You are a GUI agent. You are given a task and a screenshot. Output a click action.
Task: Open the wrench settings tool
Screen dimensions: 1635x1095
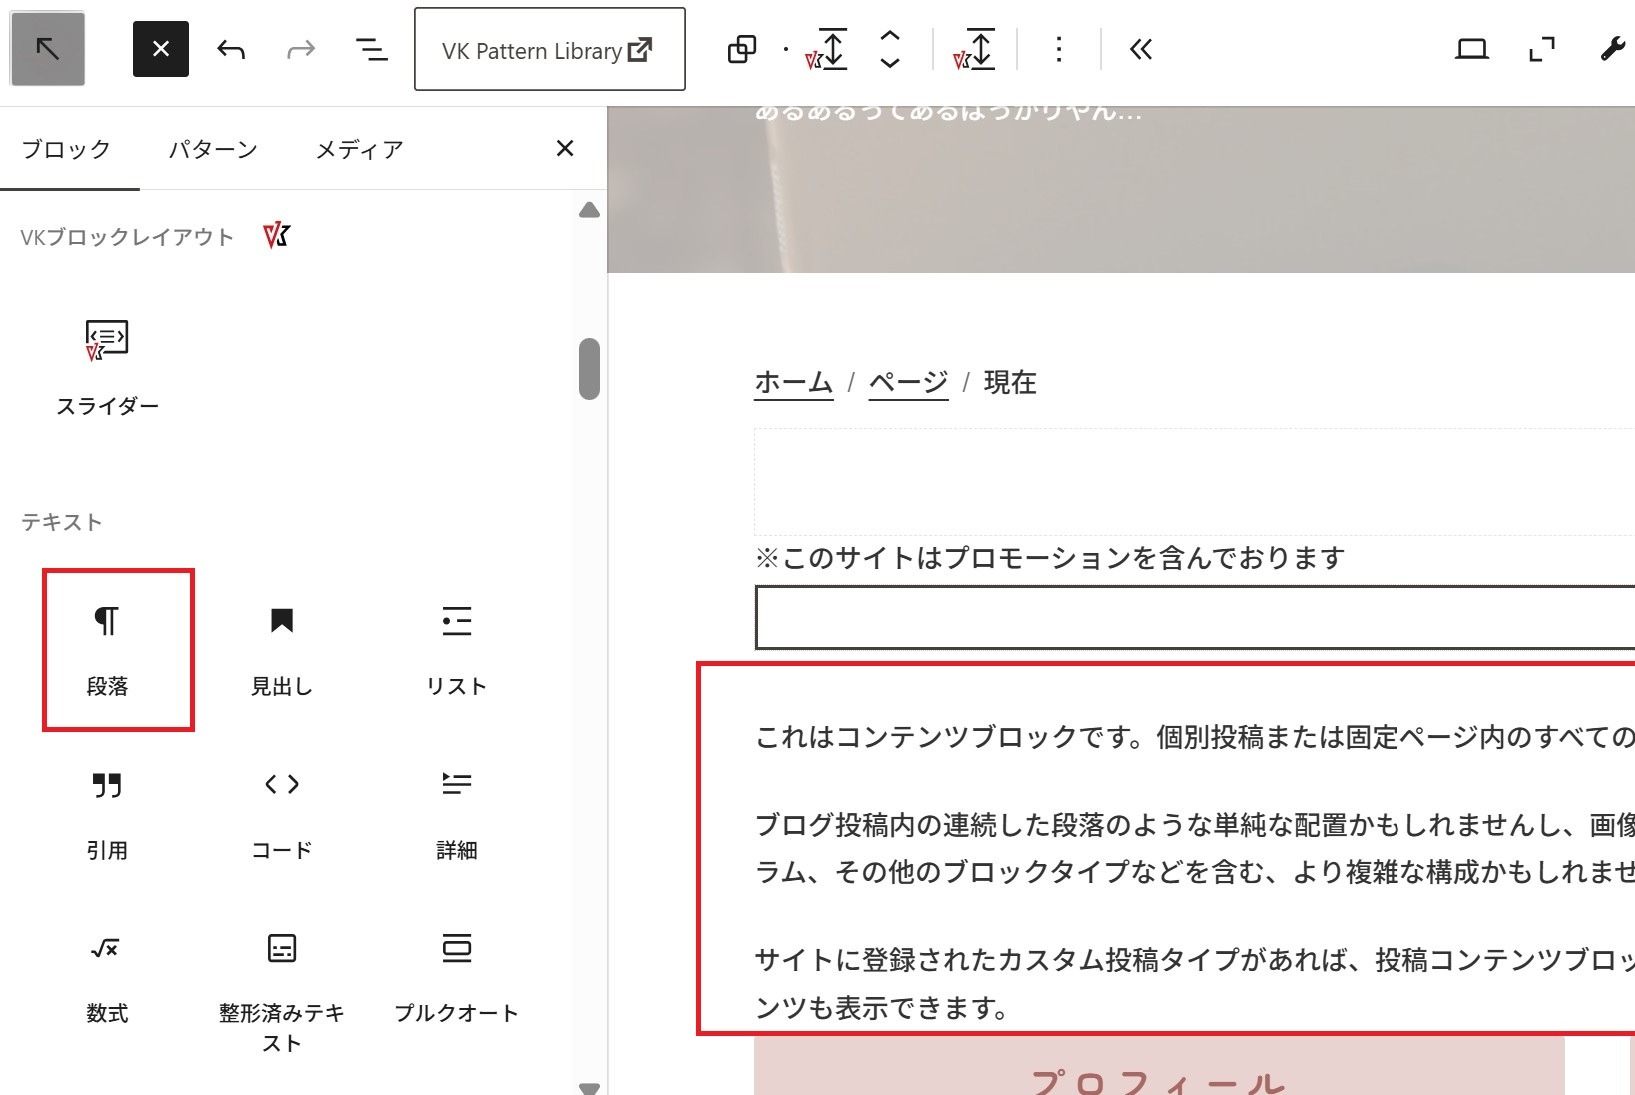click(1612, 49)
